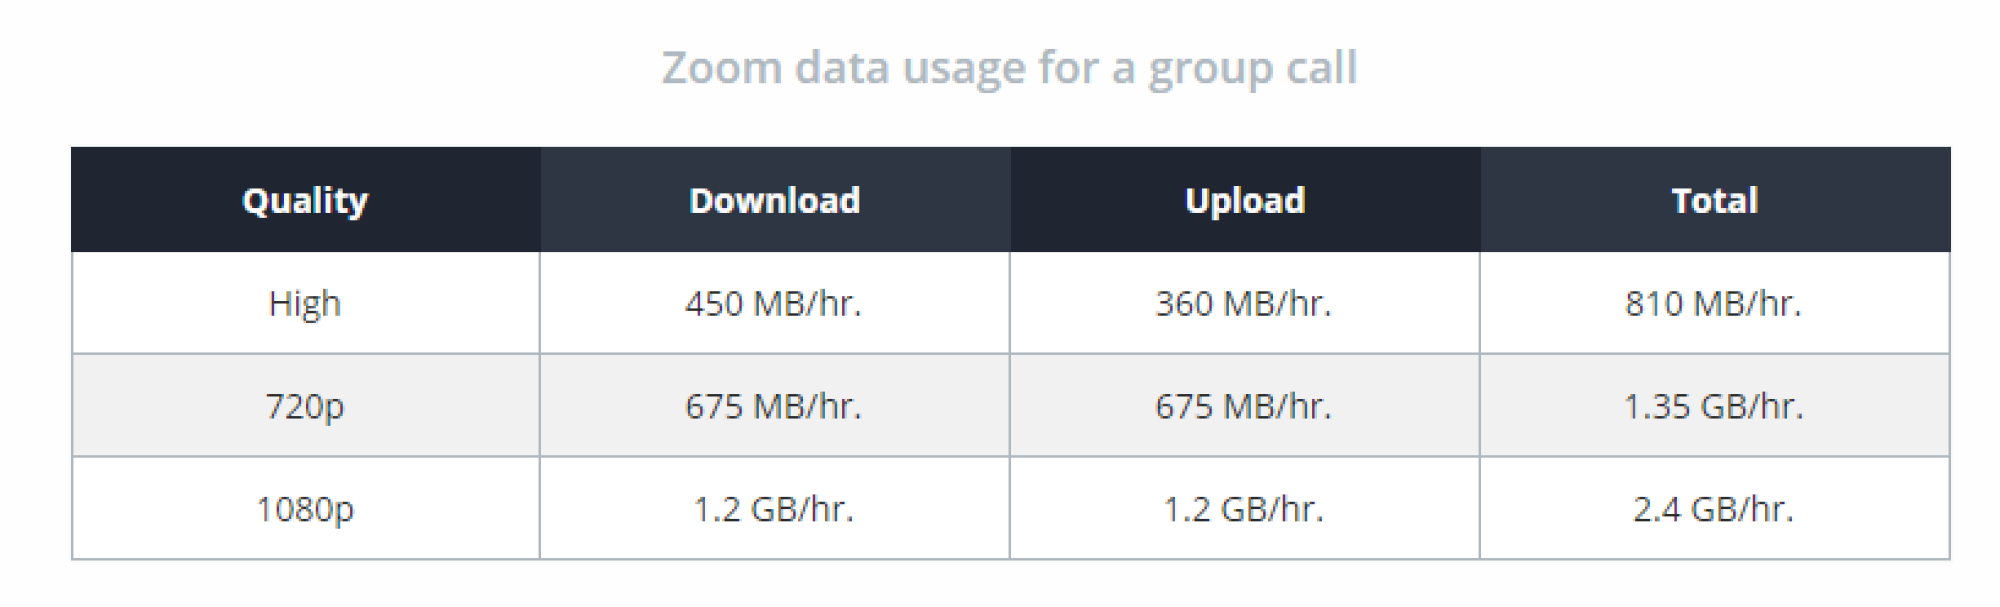2000x607 pixels.
Task: Click the 1.2 GB/hr. upload cell
Action: point(1245,509)
